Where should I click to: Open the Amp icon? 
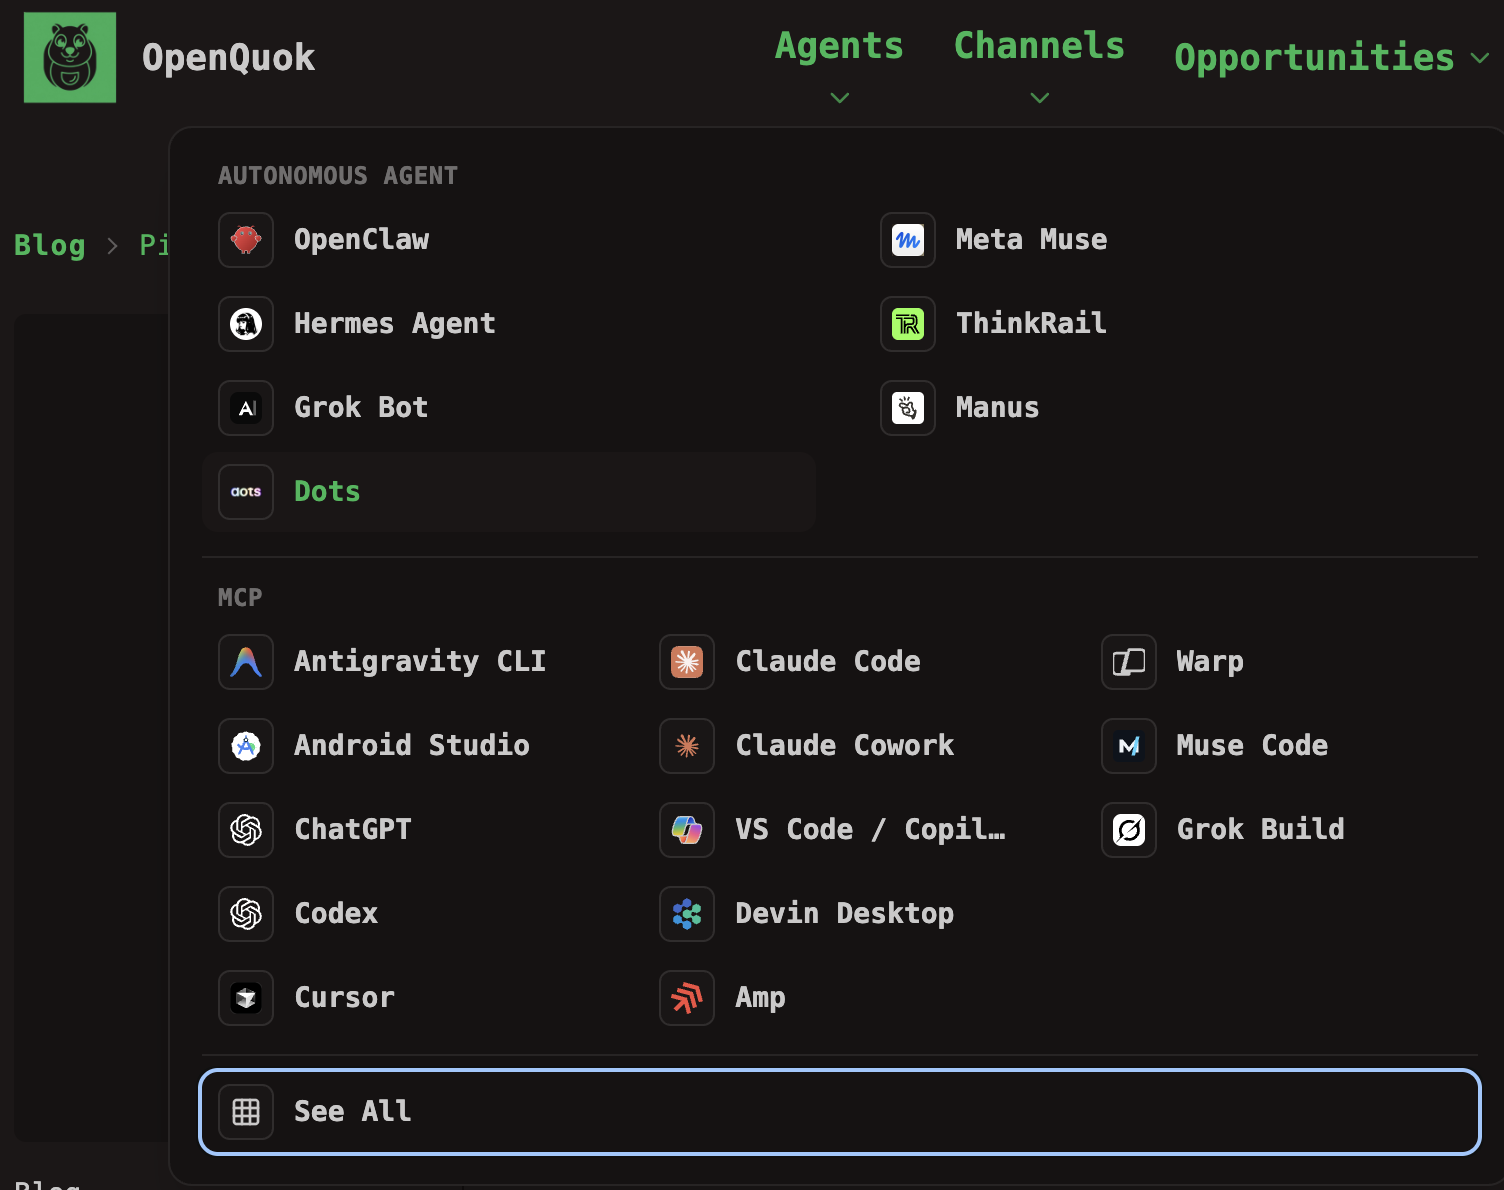click(687, 998)
